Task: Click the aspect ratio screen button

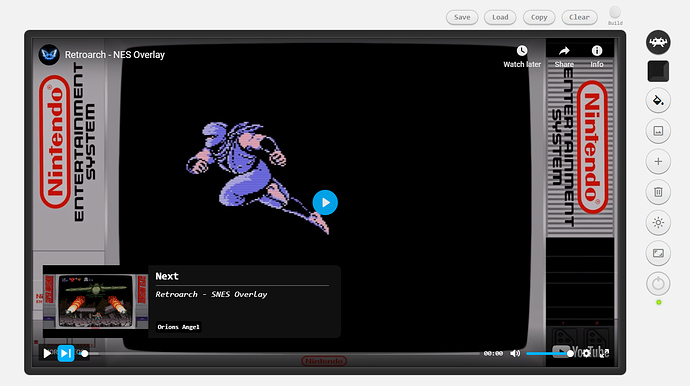Action: [658, 253]
